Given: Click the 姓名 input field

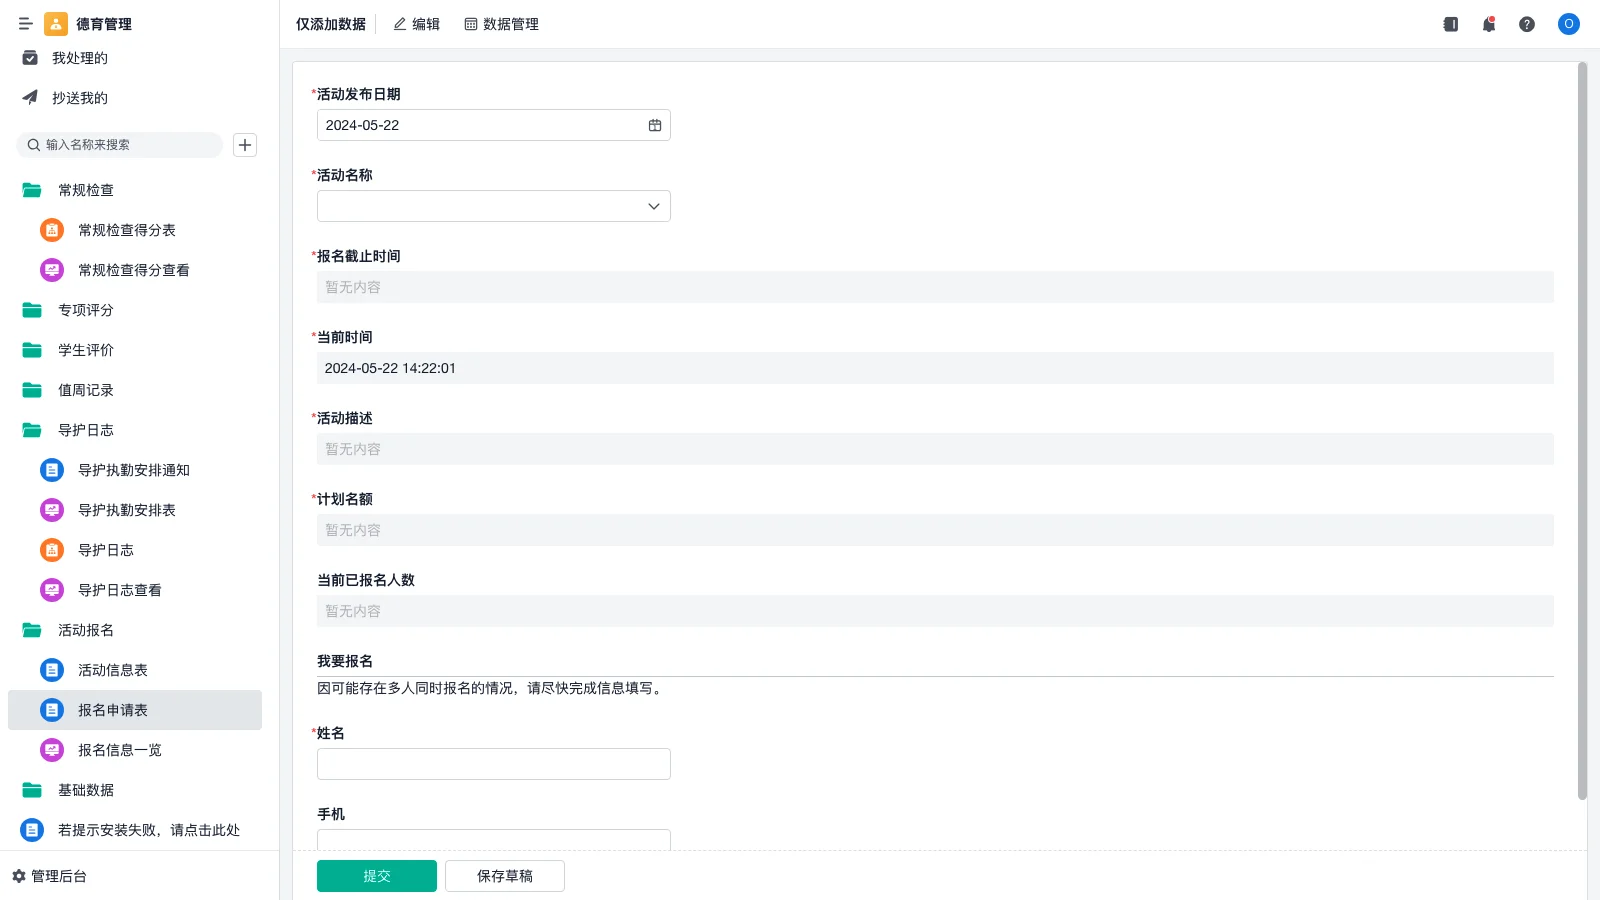Looking at the screenshot, I should pyautogui.click(x=494, y=764).
